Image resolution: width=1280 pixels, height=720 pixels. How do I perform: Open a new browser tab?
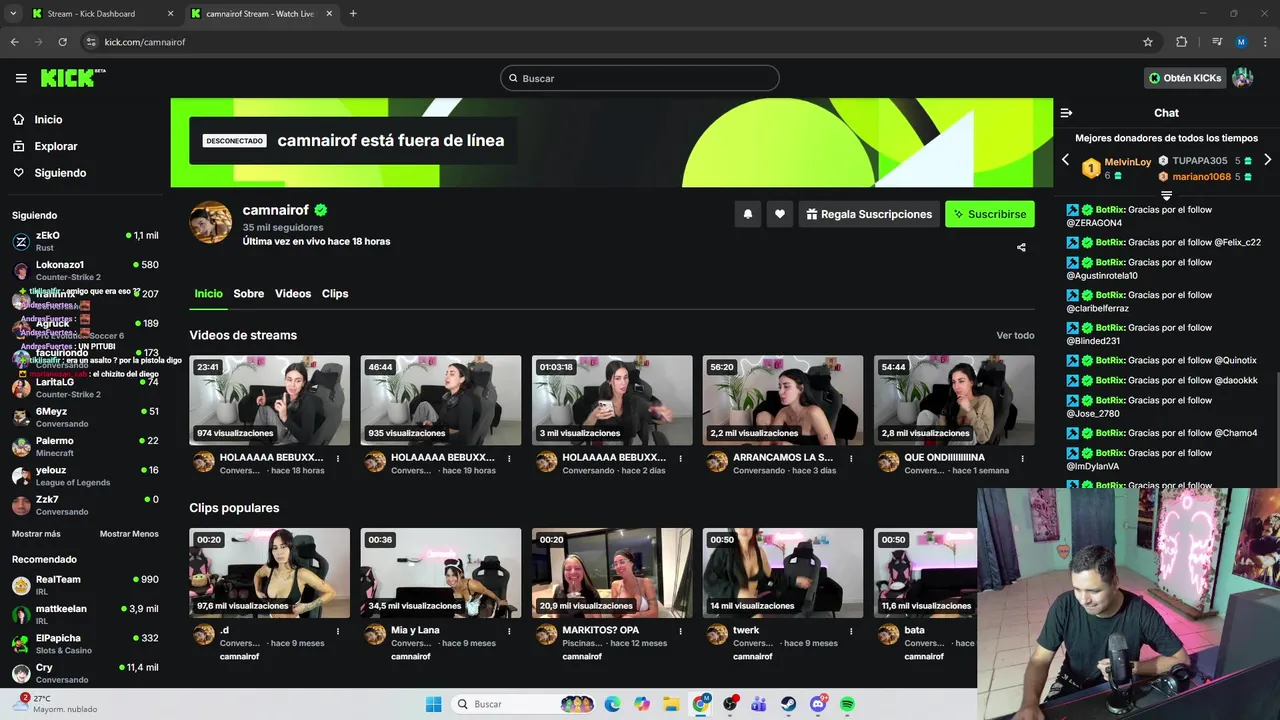(353, 14)
